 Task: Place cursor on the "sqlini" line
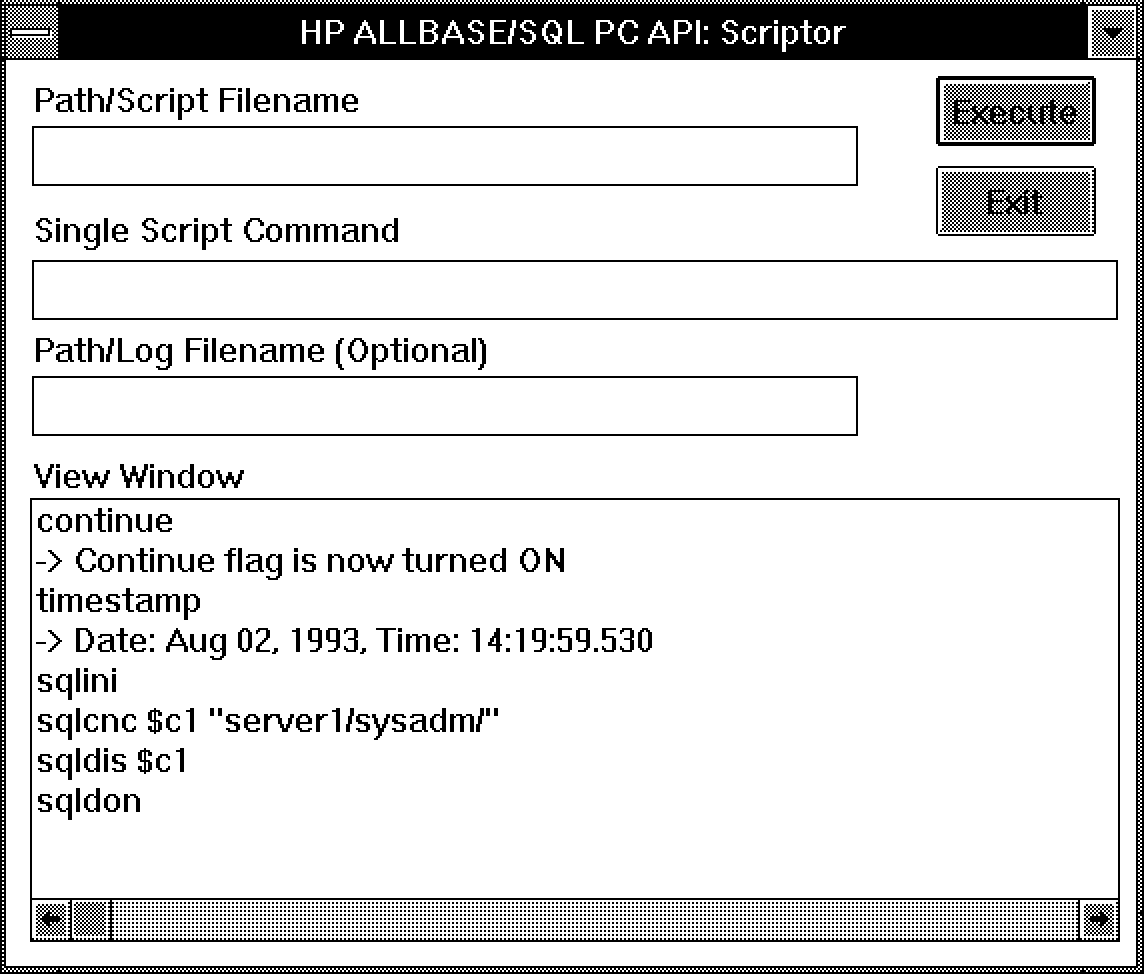(x=77, y=681)
